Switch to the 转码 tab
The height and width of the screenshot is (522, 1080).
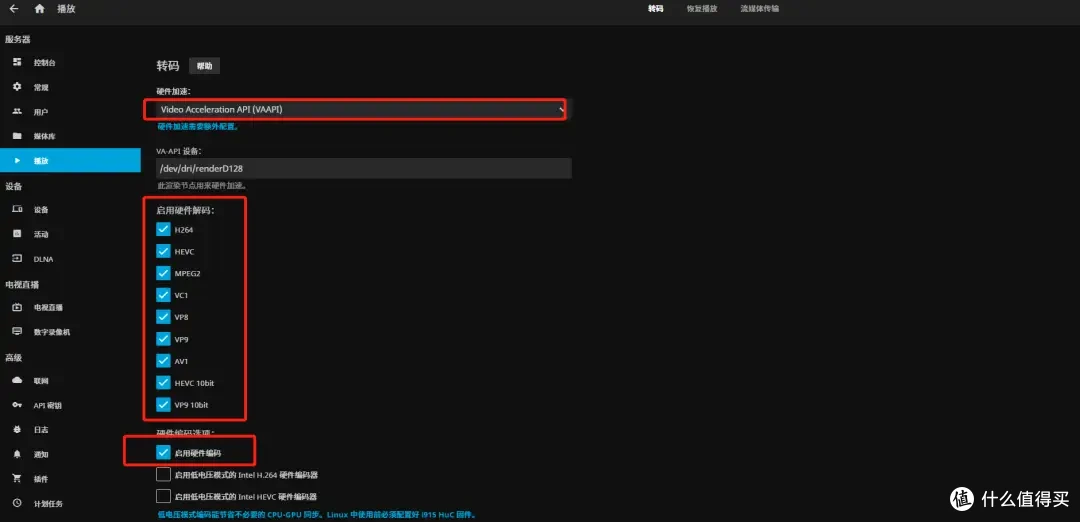[656, 9]
